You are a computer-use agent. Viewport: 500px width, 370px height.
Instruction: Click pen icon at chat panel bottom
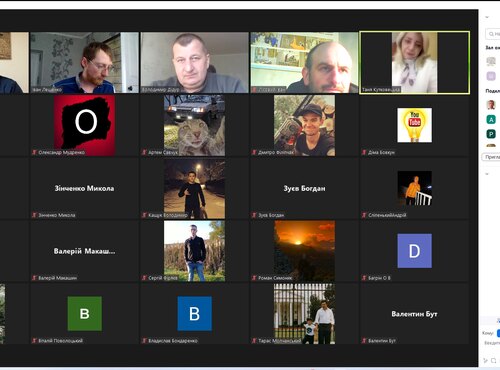click(486, 360)
